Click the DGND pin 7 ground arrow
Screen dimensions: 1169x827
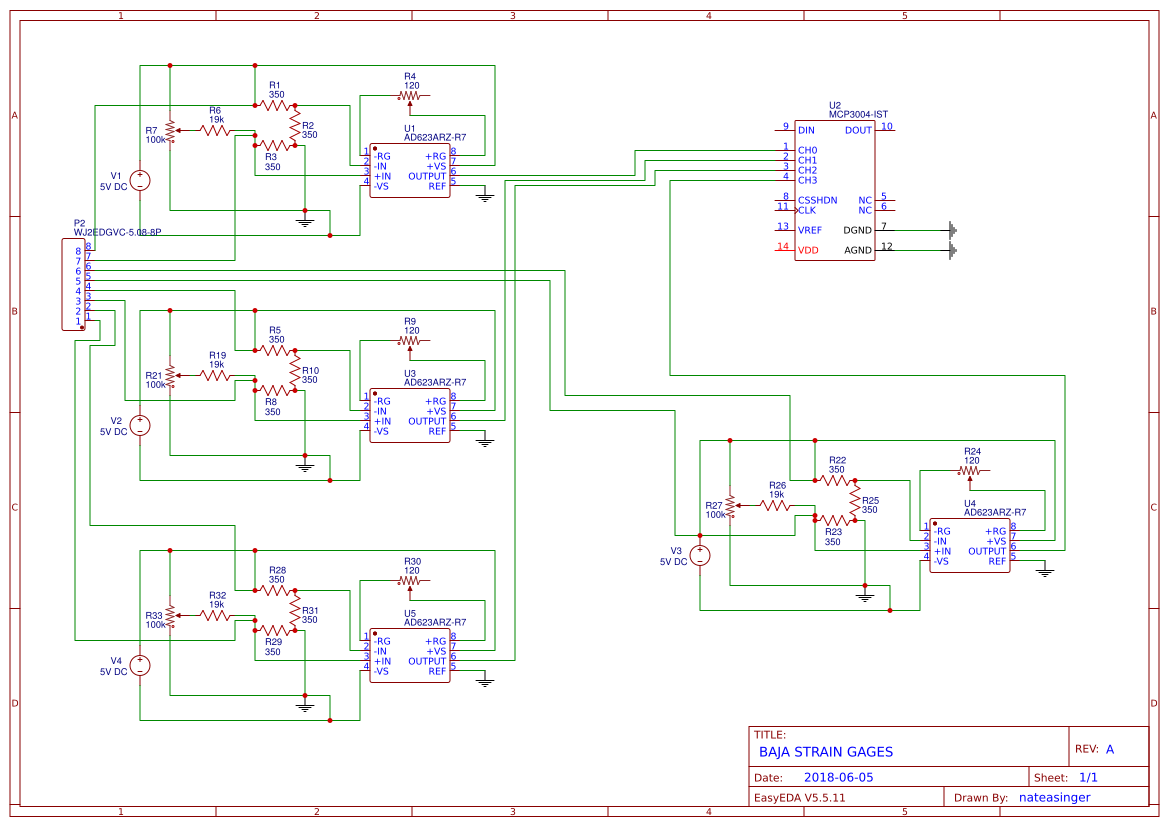[952, 230]
